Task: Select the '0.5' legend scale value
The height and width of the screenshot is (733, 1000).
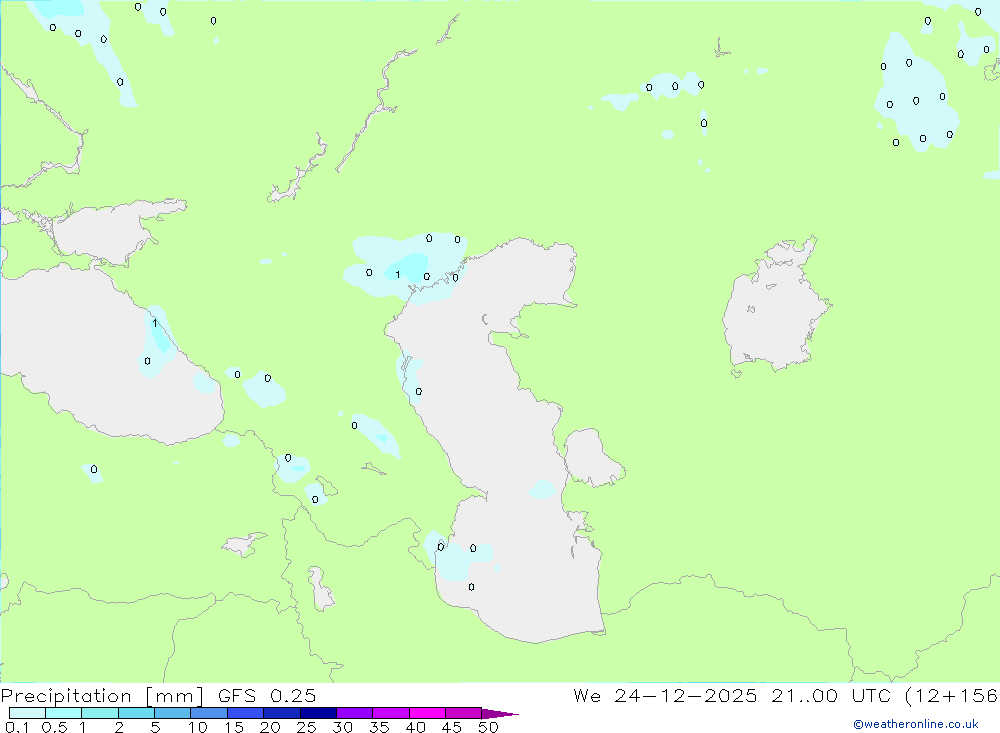Action: pos(54,727)
